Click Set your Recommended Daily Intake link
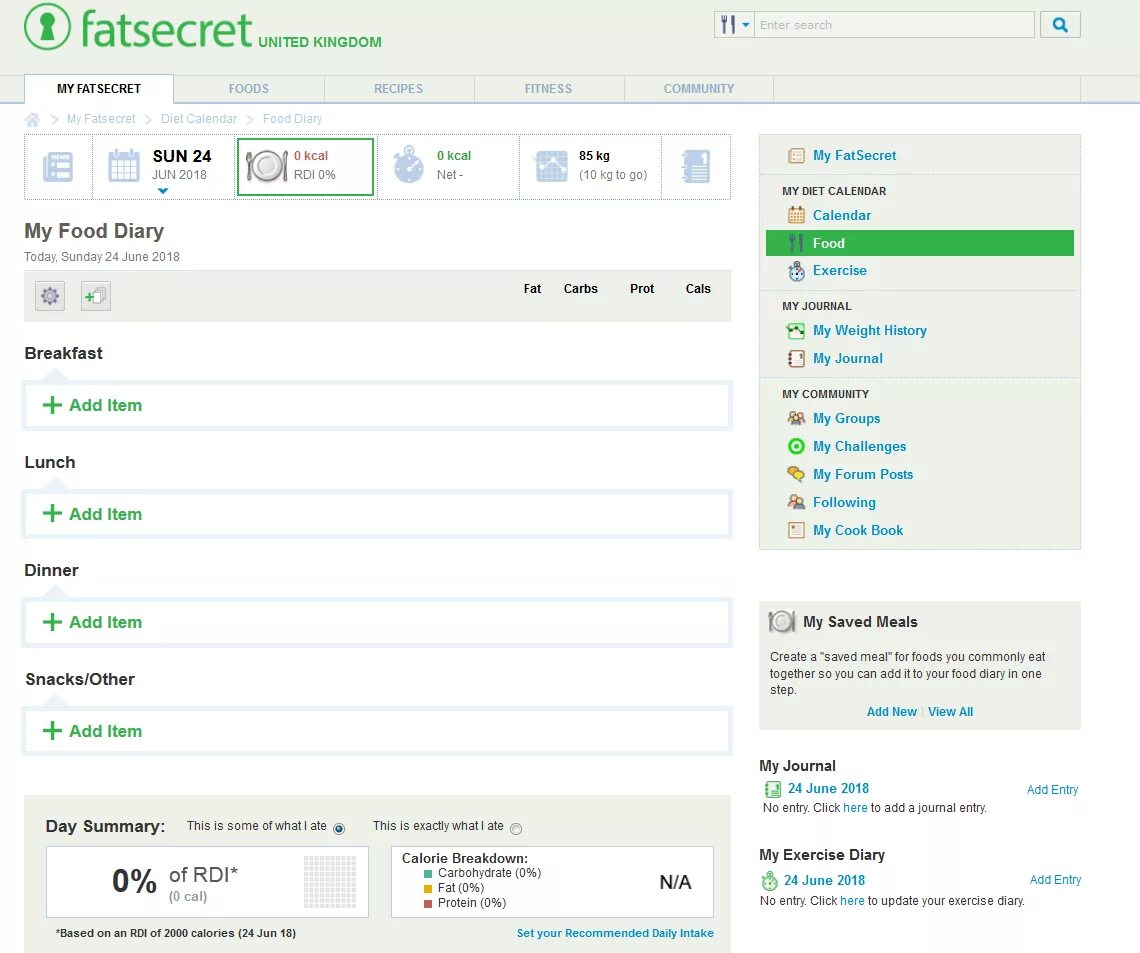The height and width of the screenshot is (953, 1140). (615, 933)
